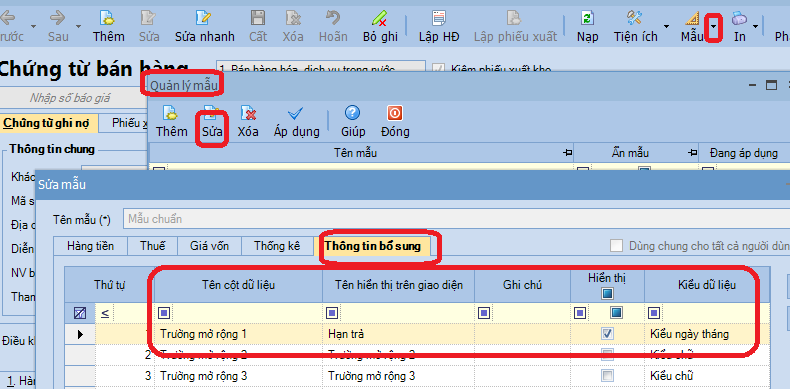This screenshot has width=790, height=389.
Task: Click Đóng to close template manager
Action: coord(395,122)
